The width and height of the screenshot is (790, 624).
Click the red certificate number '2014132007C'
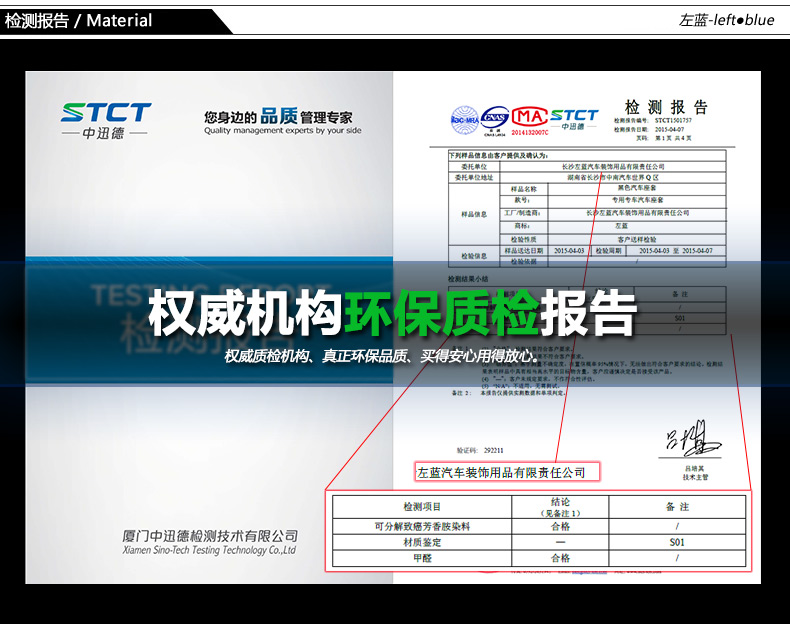pyautogui.click(x=530, y=132)
